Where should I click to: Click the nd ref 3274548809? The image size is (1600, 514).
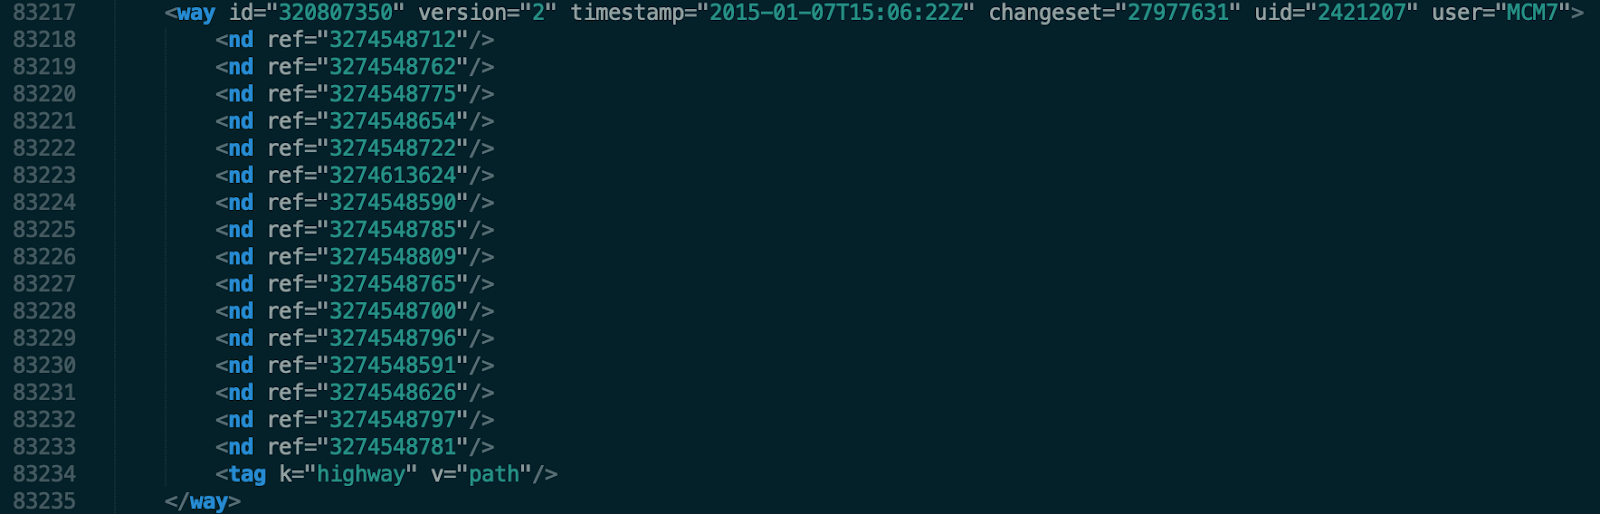click(x=393, y=257)
